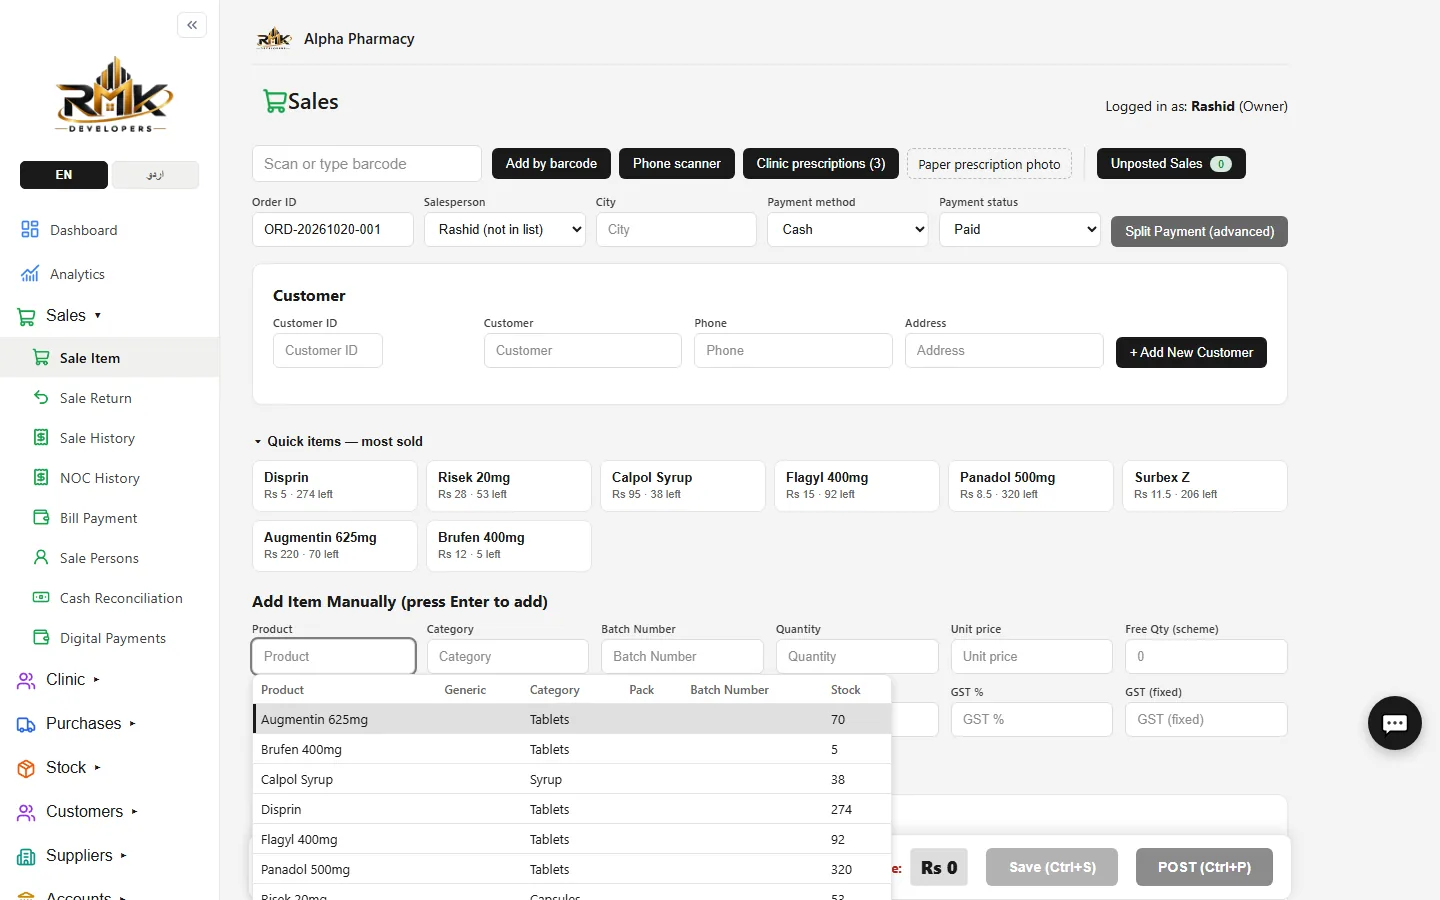
Task: Click the Scan or type barcode field
Action: click(x=367, y=164)
